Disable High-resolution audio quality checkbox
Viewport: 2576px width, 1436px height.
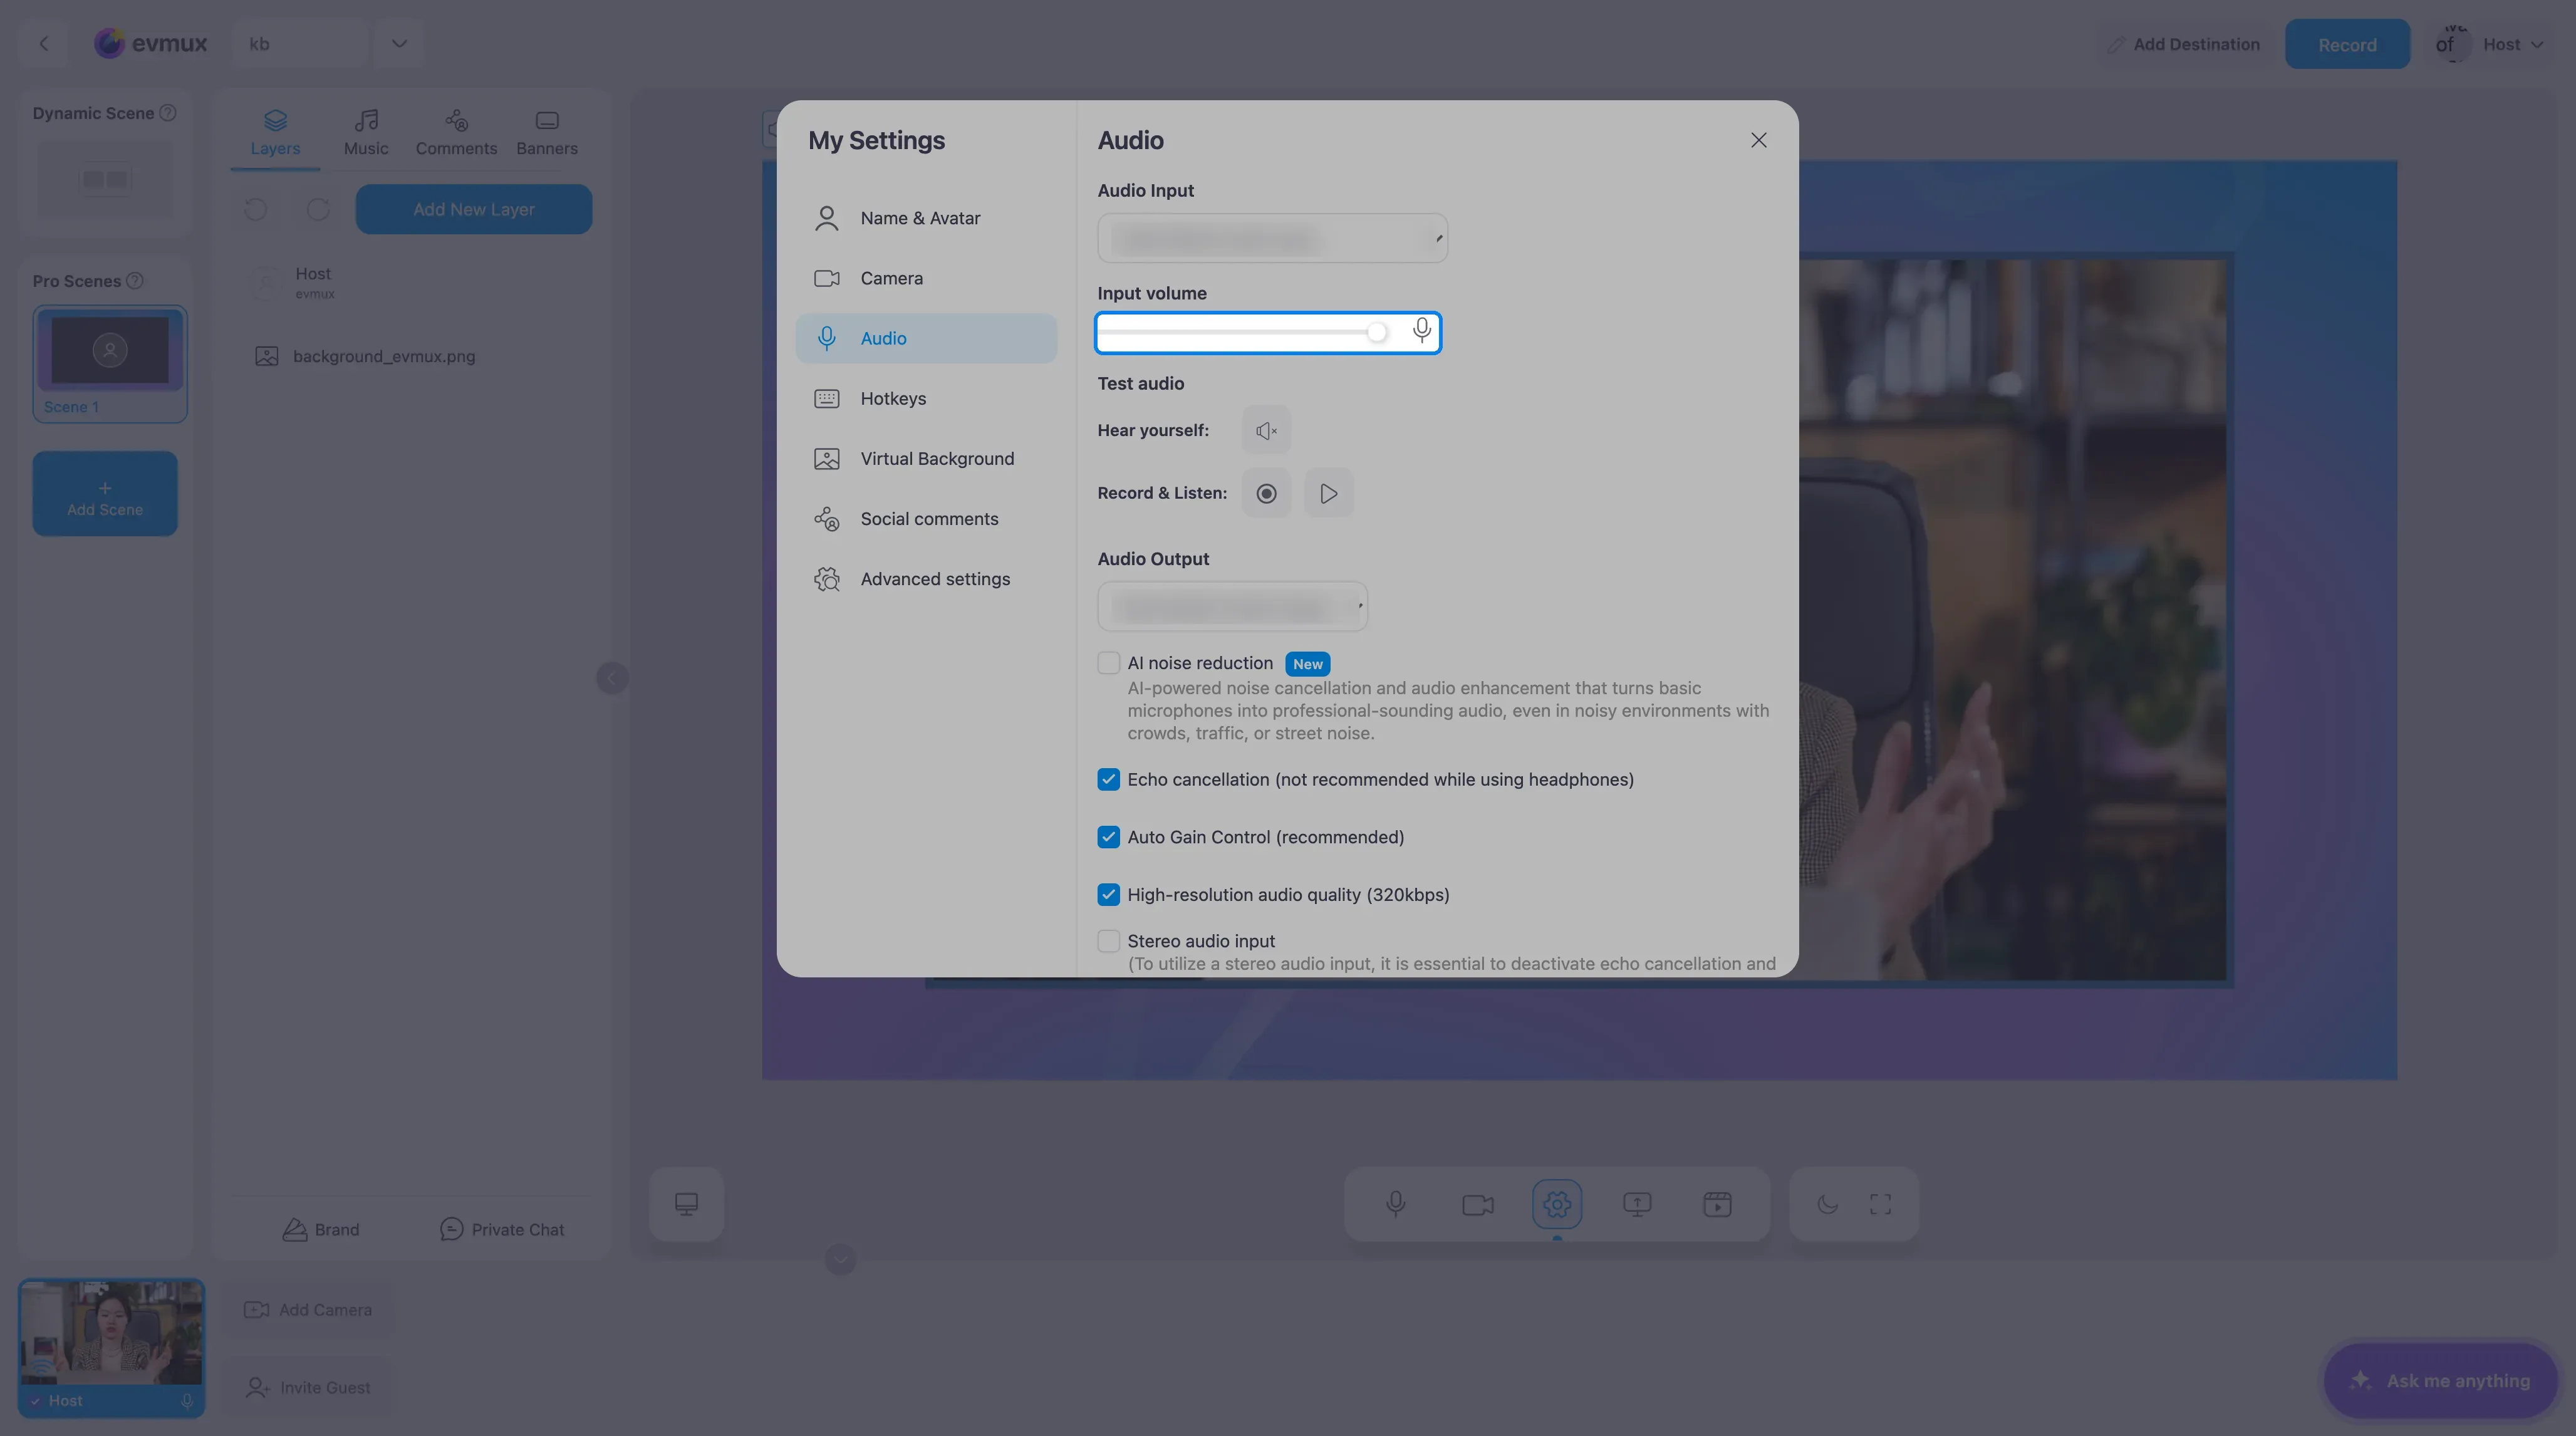click(1108, 895)
